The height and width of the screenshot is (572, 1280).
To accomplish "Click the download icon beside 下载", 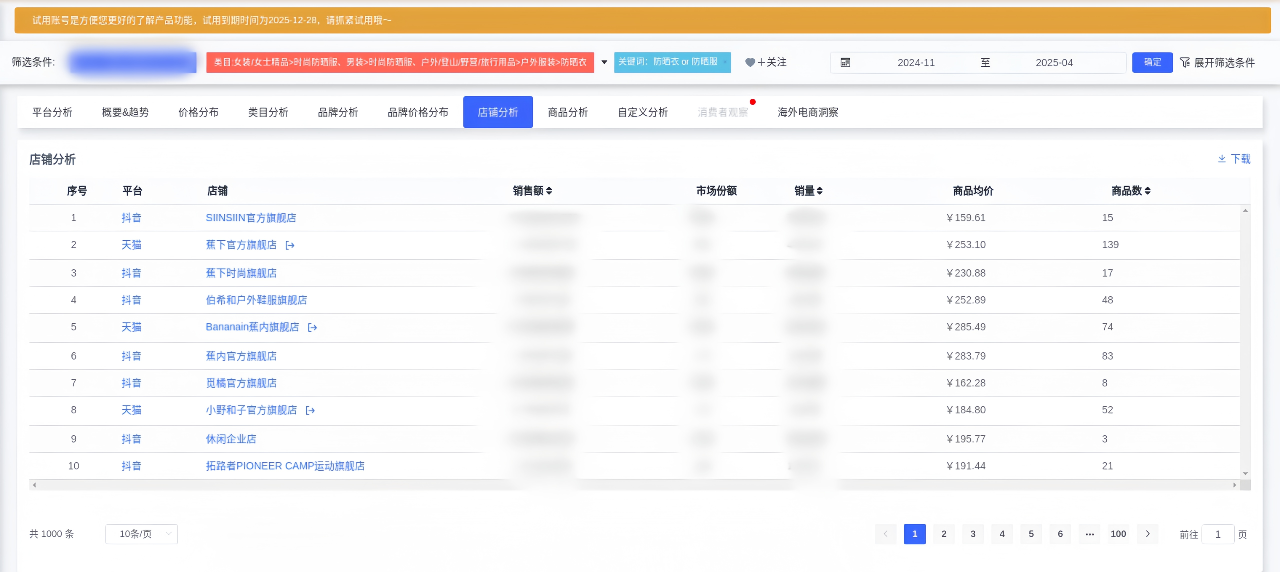I will coord(1221,159).
